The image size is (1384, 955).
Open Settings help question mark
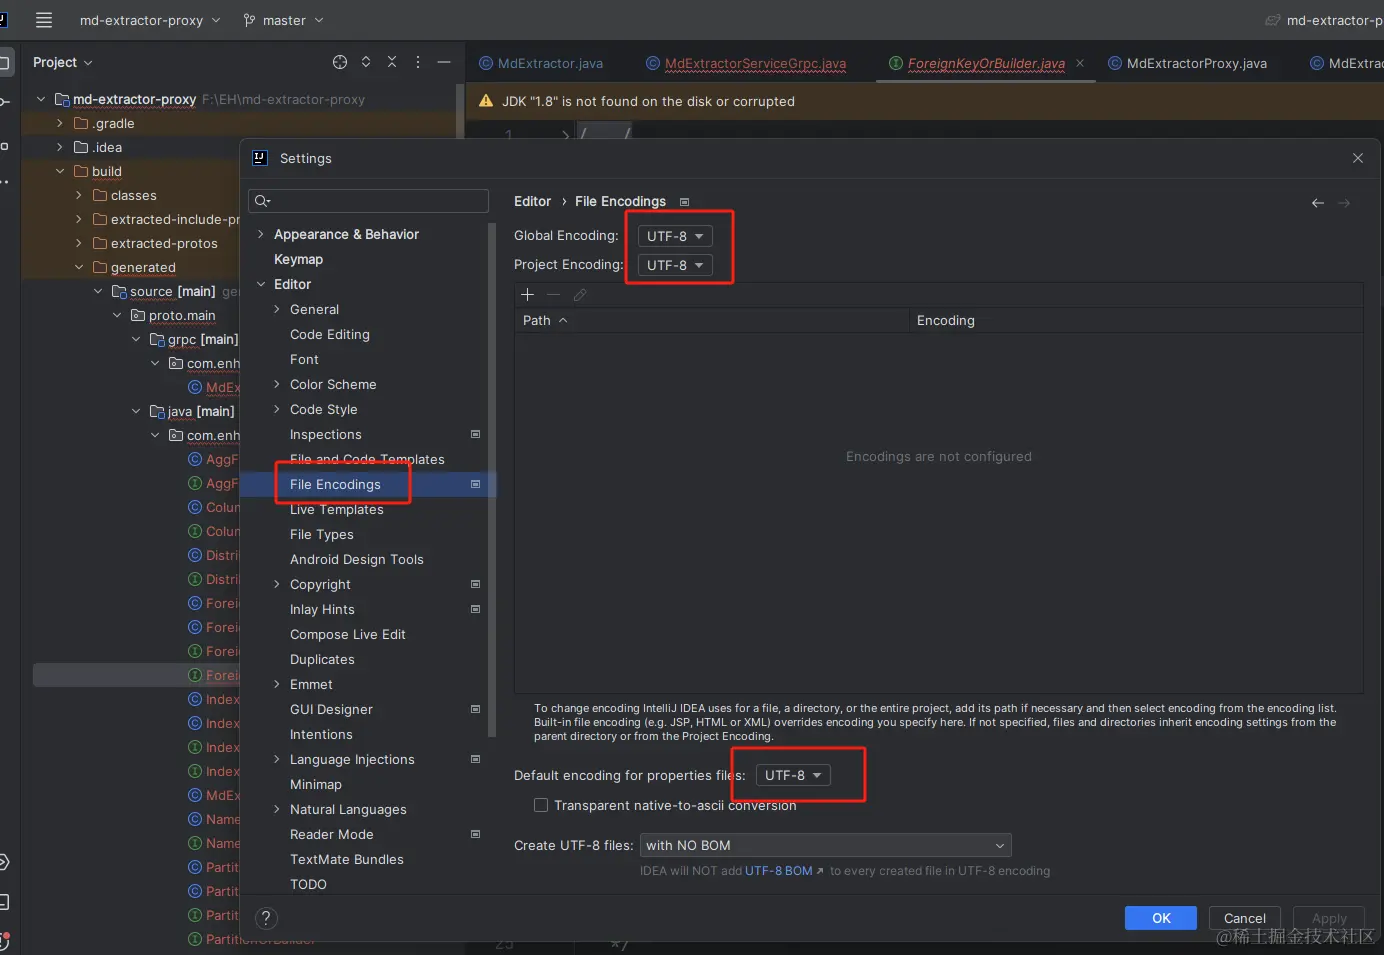pyautogui.click(x=266, y=918)
